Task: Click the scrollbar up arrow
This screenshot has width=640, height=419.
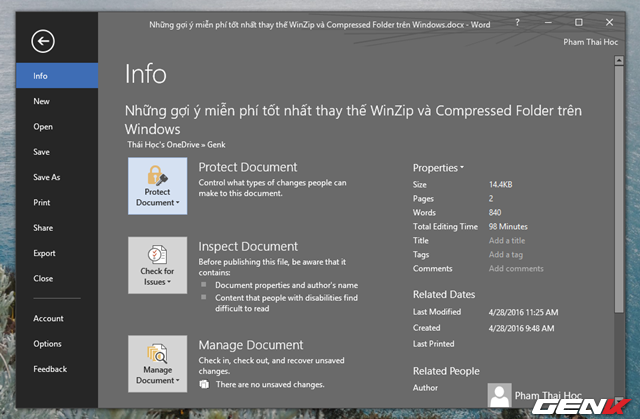Action: coord(619,60)
